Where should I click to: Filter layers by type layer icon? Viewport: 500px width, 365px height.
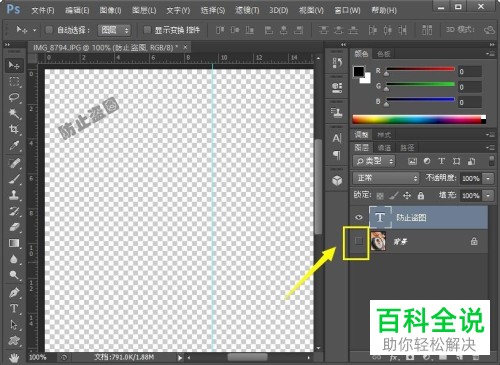coord(442,161)
